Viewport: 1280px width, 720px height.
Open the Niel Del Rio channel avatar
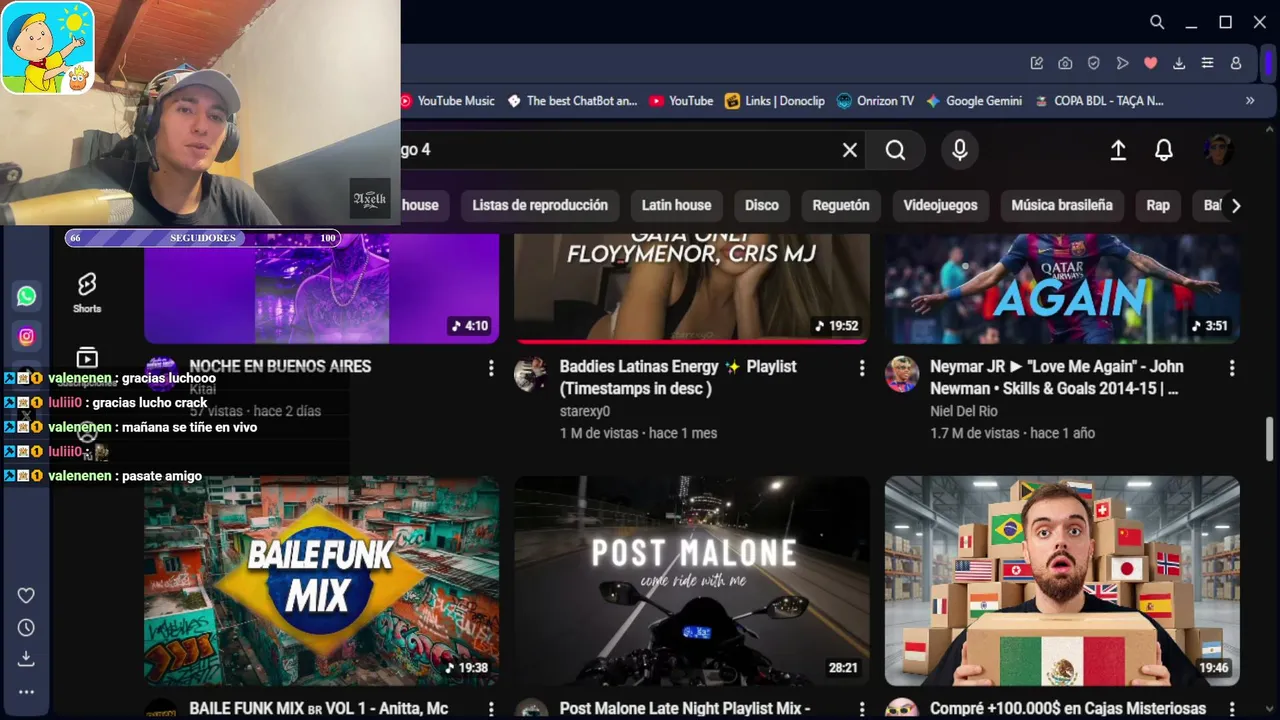click(x=902, y=374)
